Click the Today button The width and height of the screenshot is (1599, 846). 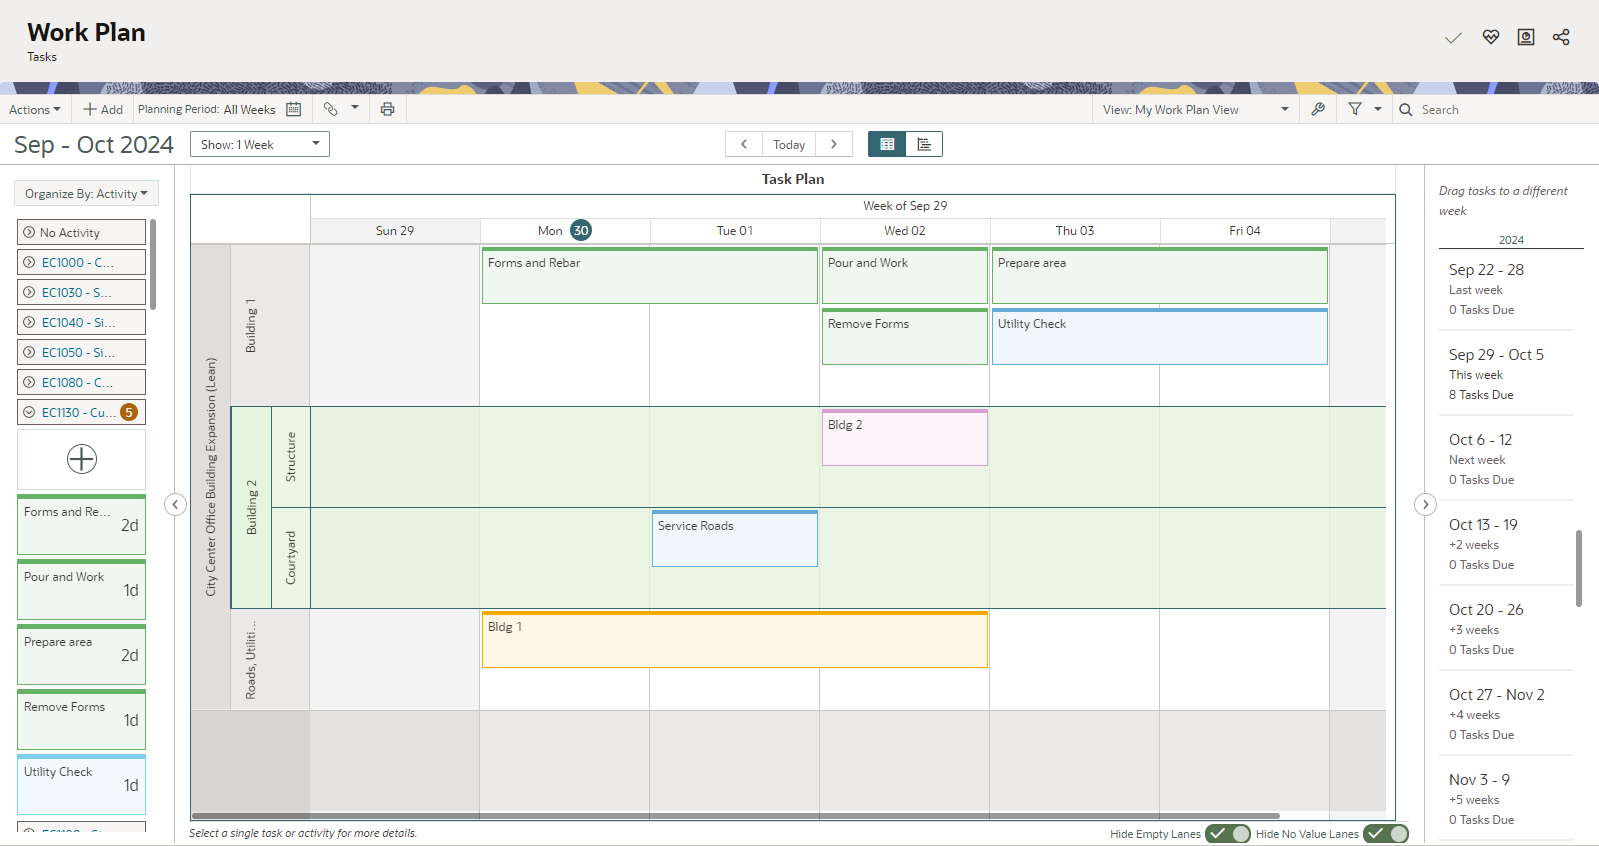[789, 144]
